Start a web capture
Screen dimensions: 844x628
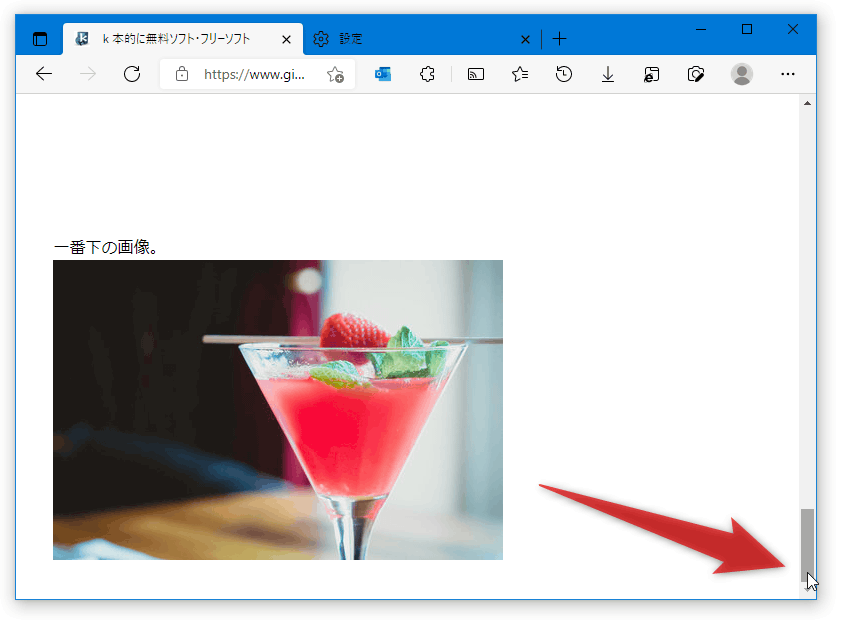tap(695, 74)
